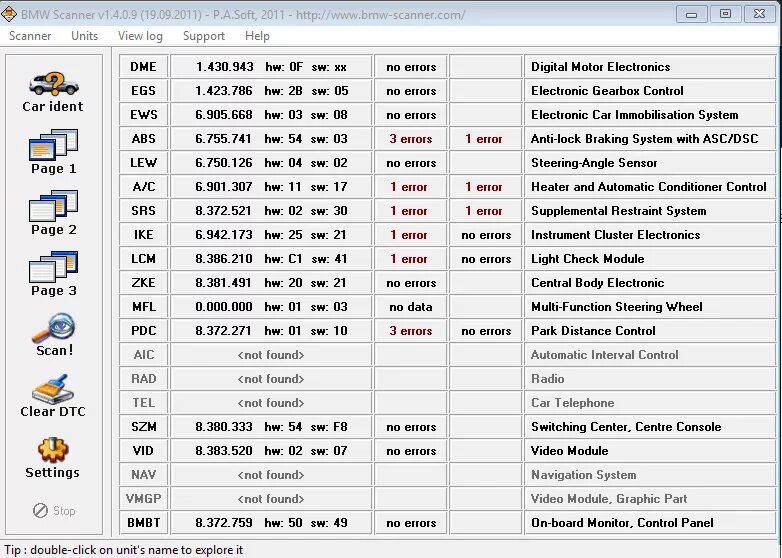Click the grayed TEL unit name
The image size is (782, 558).
click(x=144, y=402)
